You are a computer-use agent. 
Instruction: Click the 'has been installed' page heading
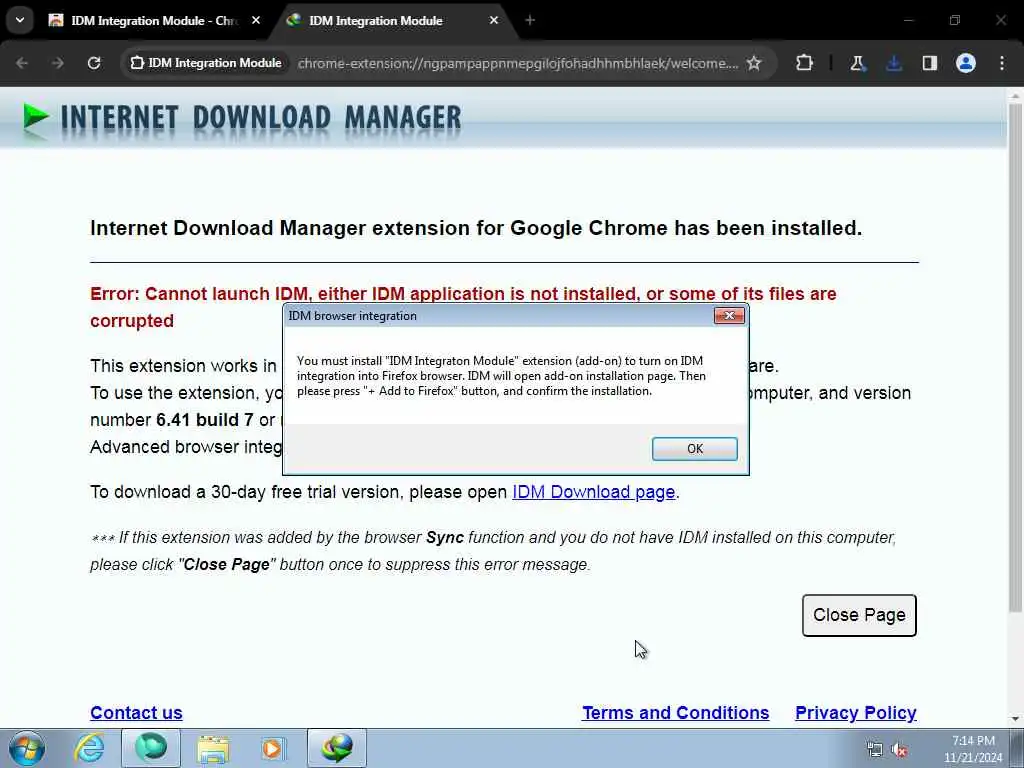pos(476,228)
